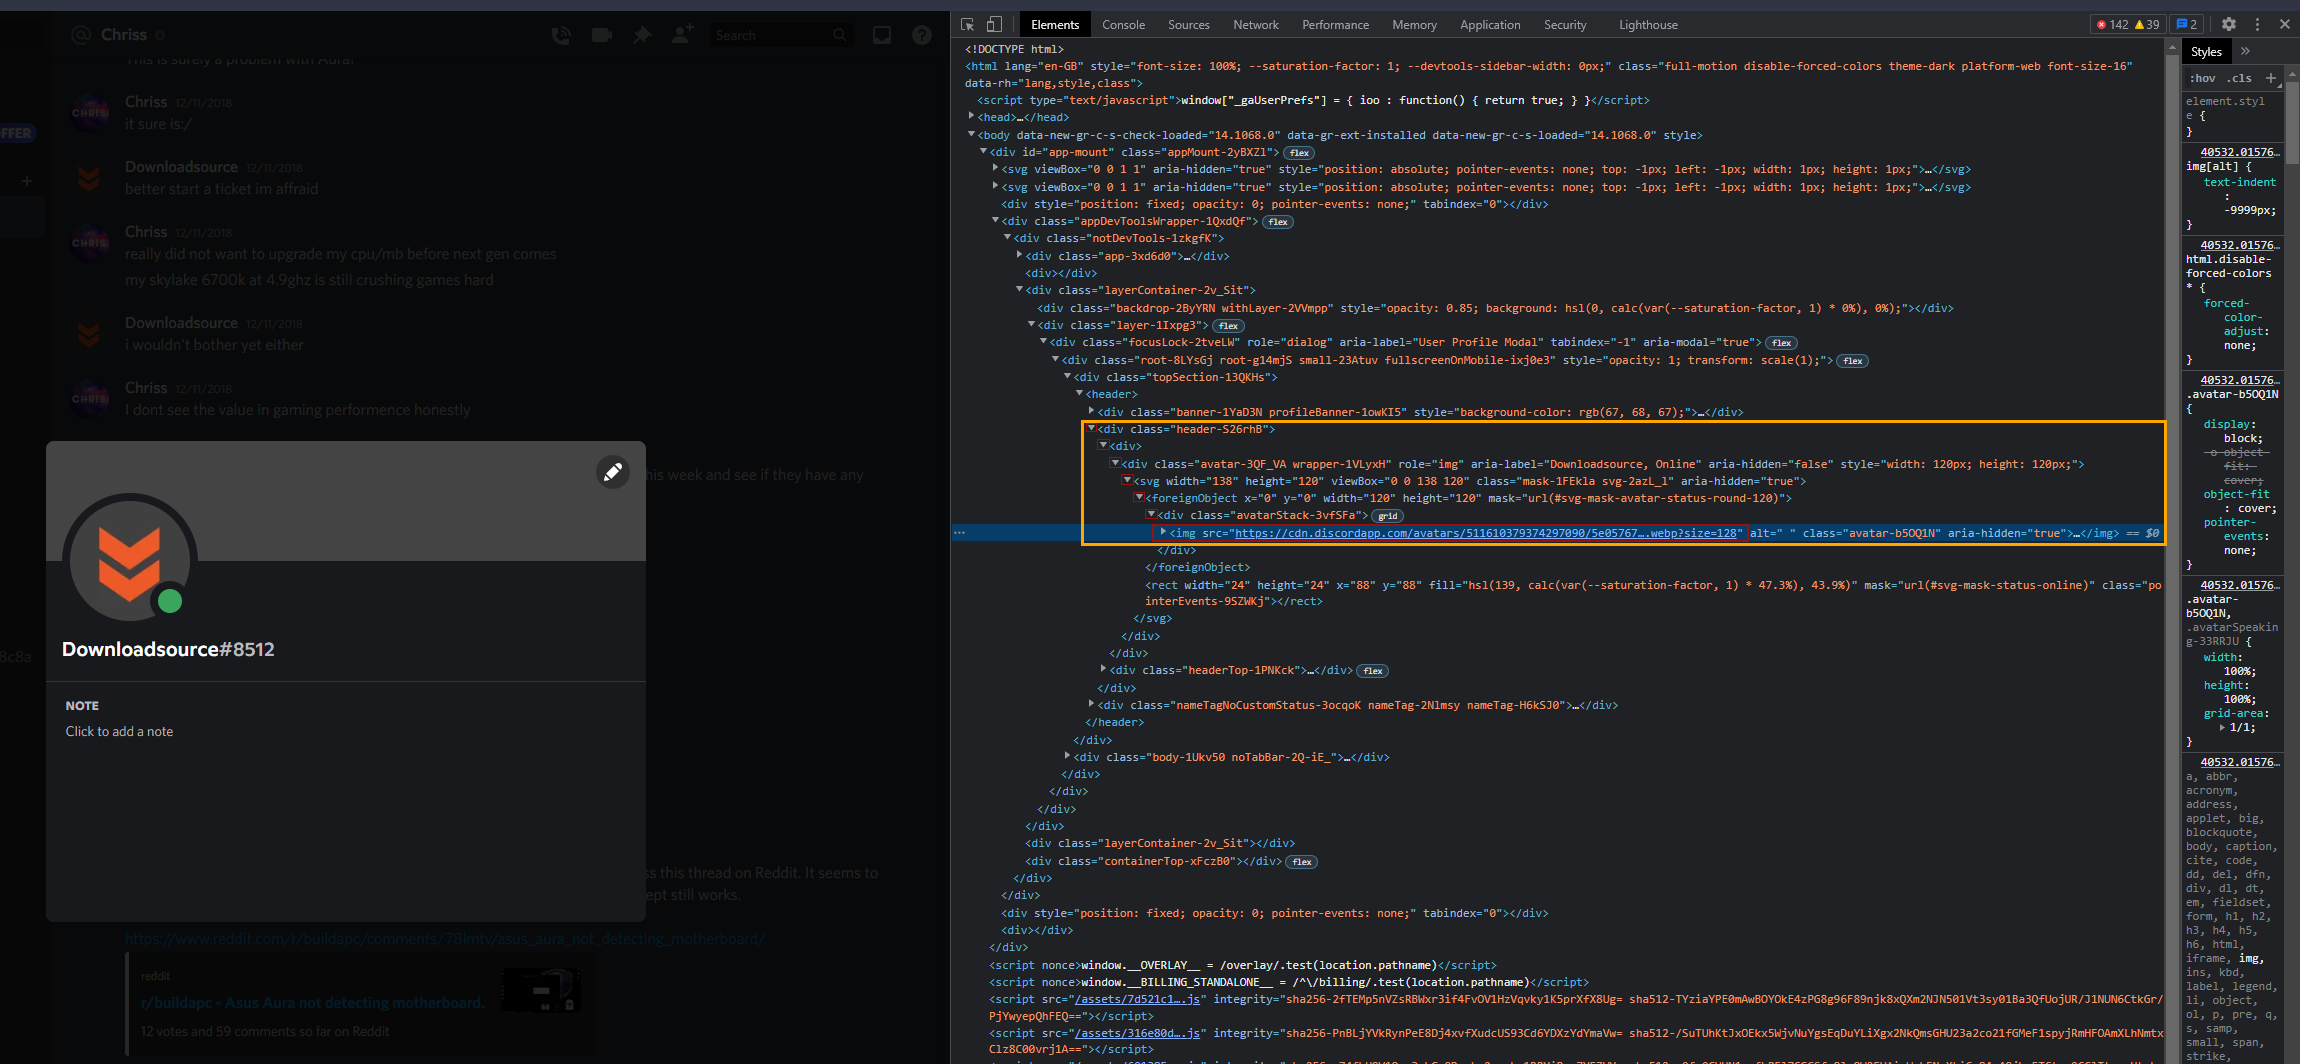The height and width of the screenshot is (1064, 2300).
Task: Open the Application tab
Action: click(1490, 25)
